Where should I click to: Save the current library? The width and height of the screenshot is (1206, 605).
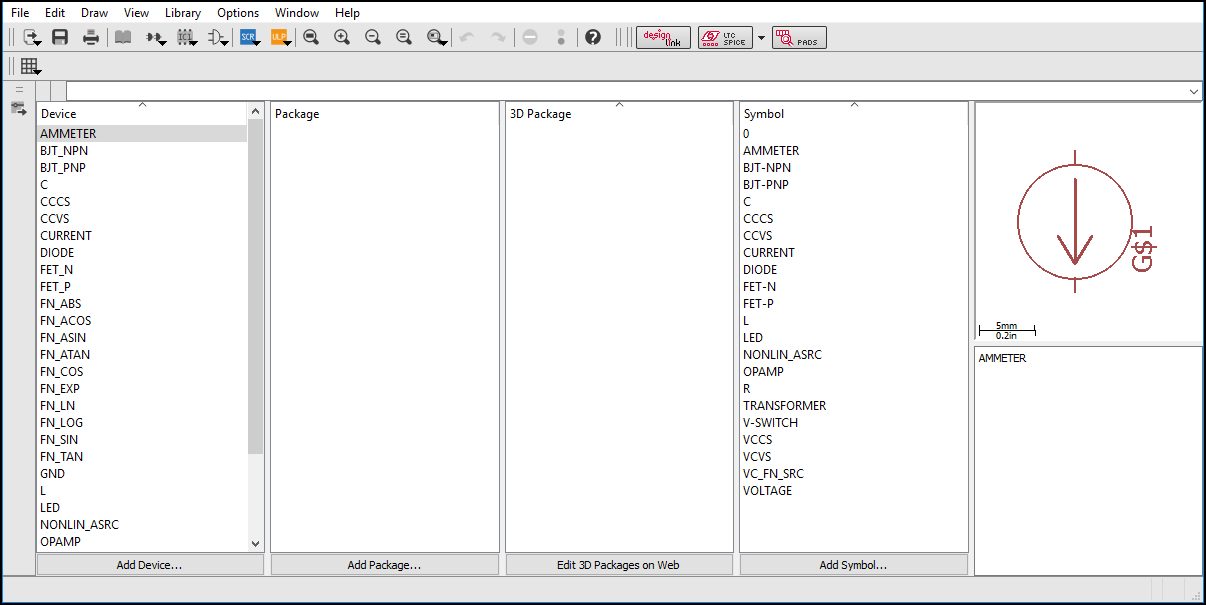click(x=59, y=37)
